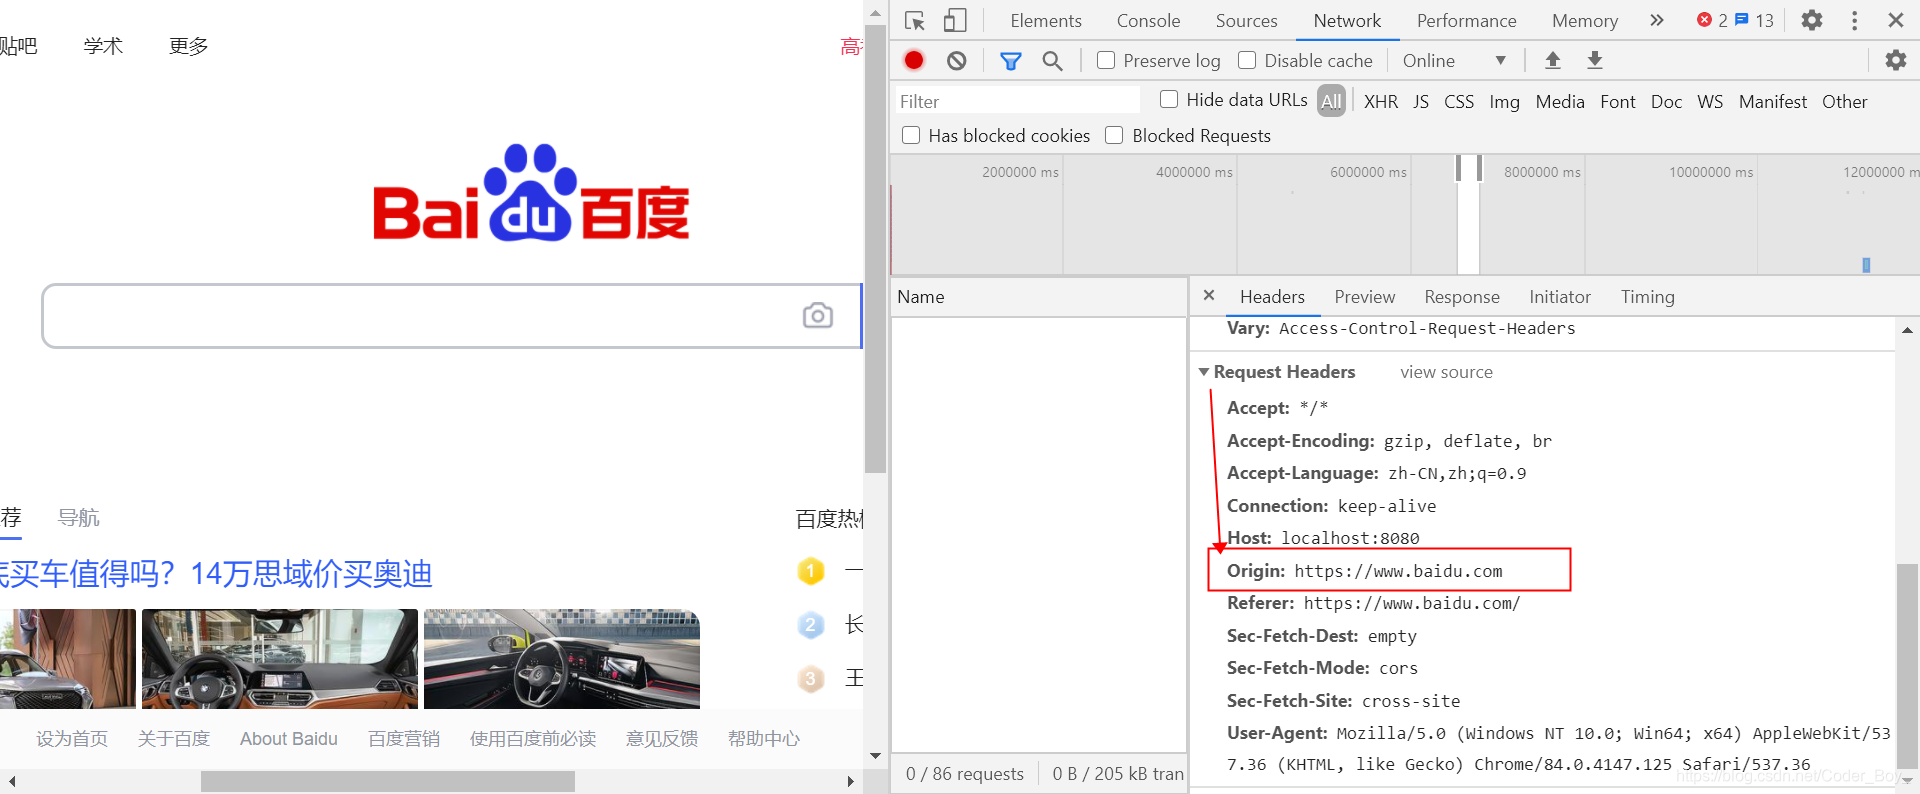The height and width of the screenshot is (794, 1920).
Task: Filter requests by Doc type
Action: coord(1666,102)
